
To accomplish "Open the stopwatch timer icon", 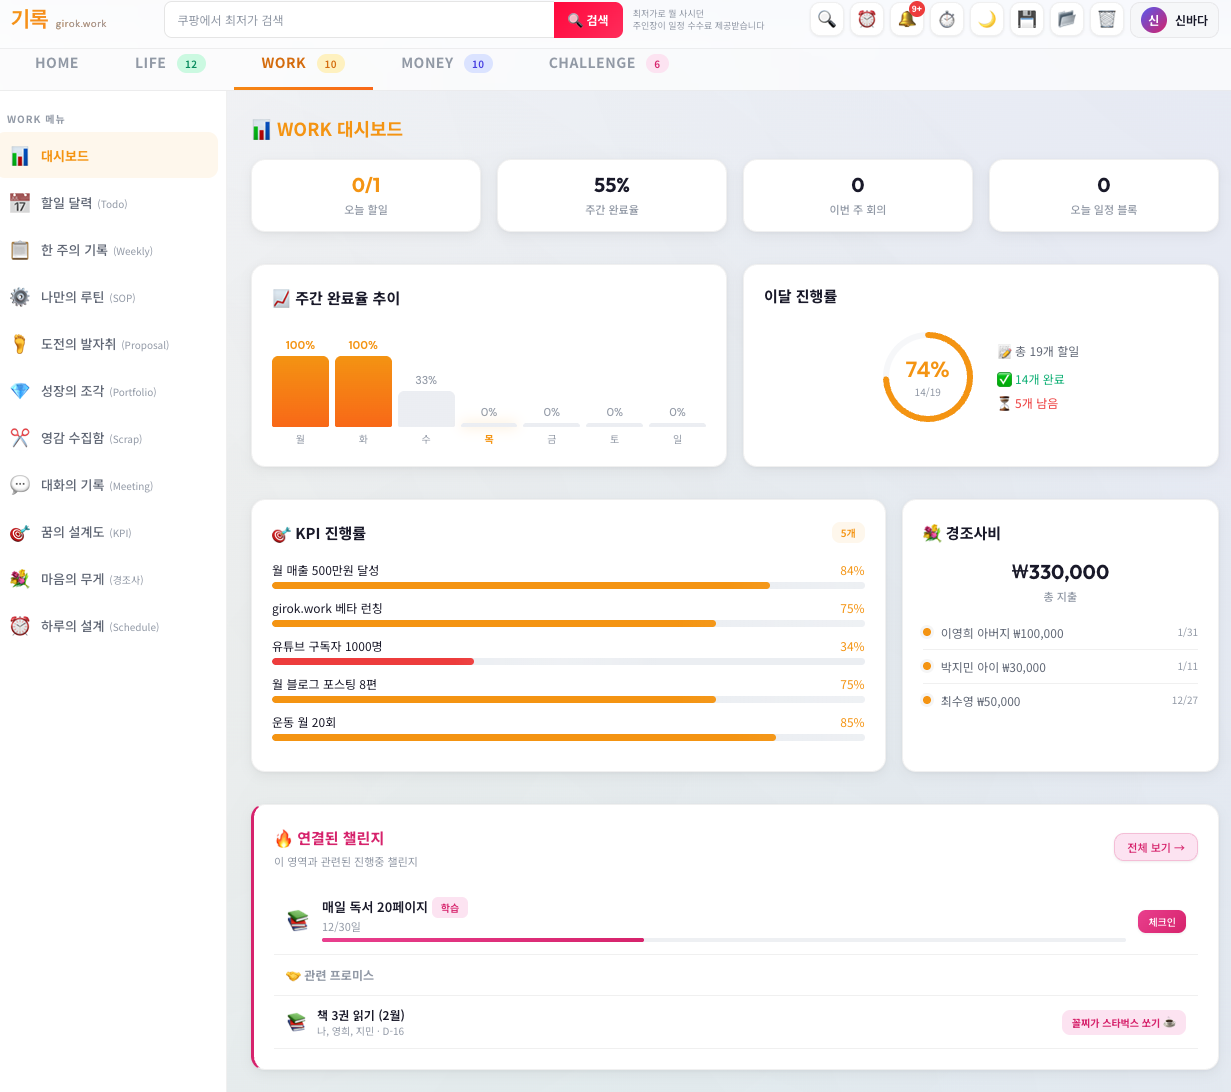I will coord(946,19).
